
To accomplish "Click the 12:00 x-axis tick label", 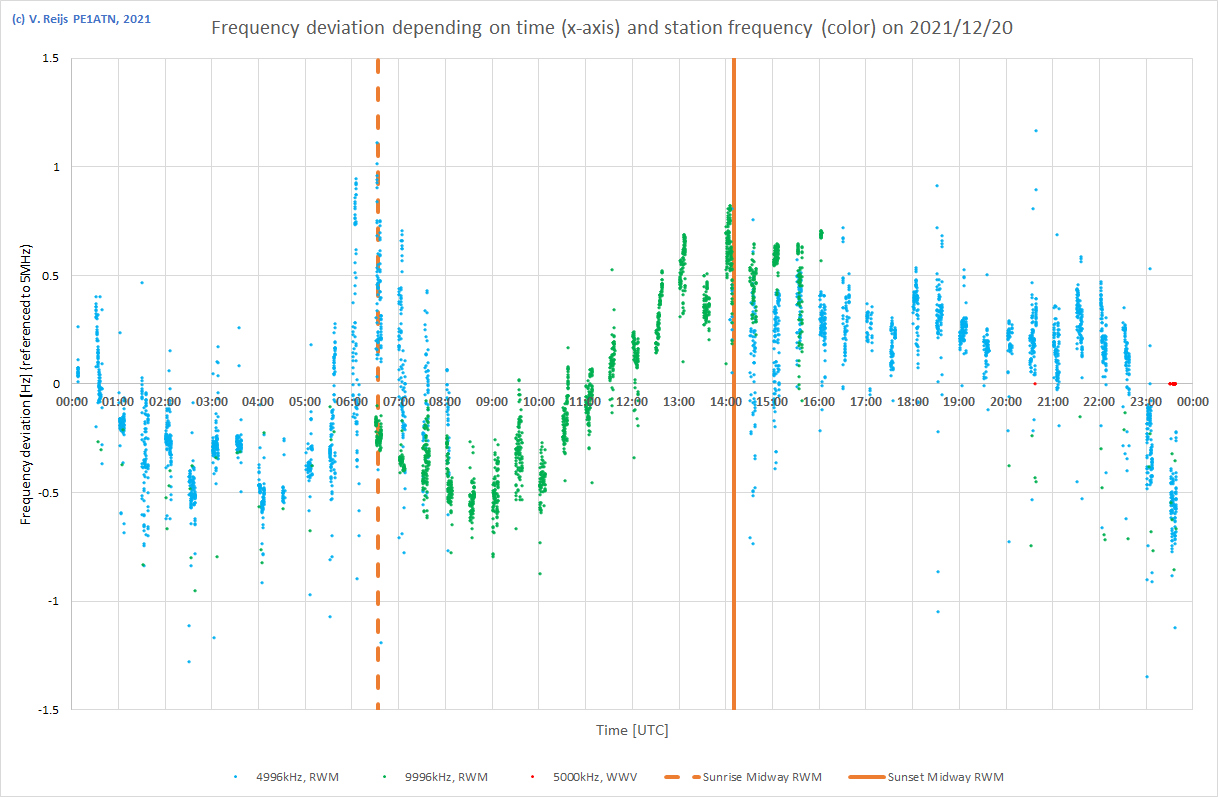I will point(632,401).
